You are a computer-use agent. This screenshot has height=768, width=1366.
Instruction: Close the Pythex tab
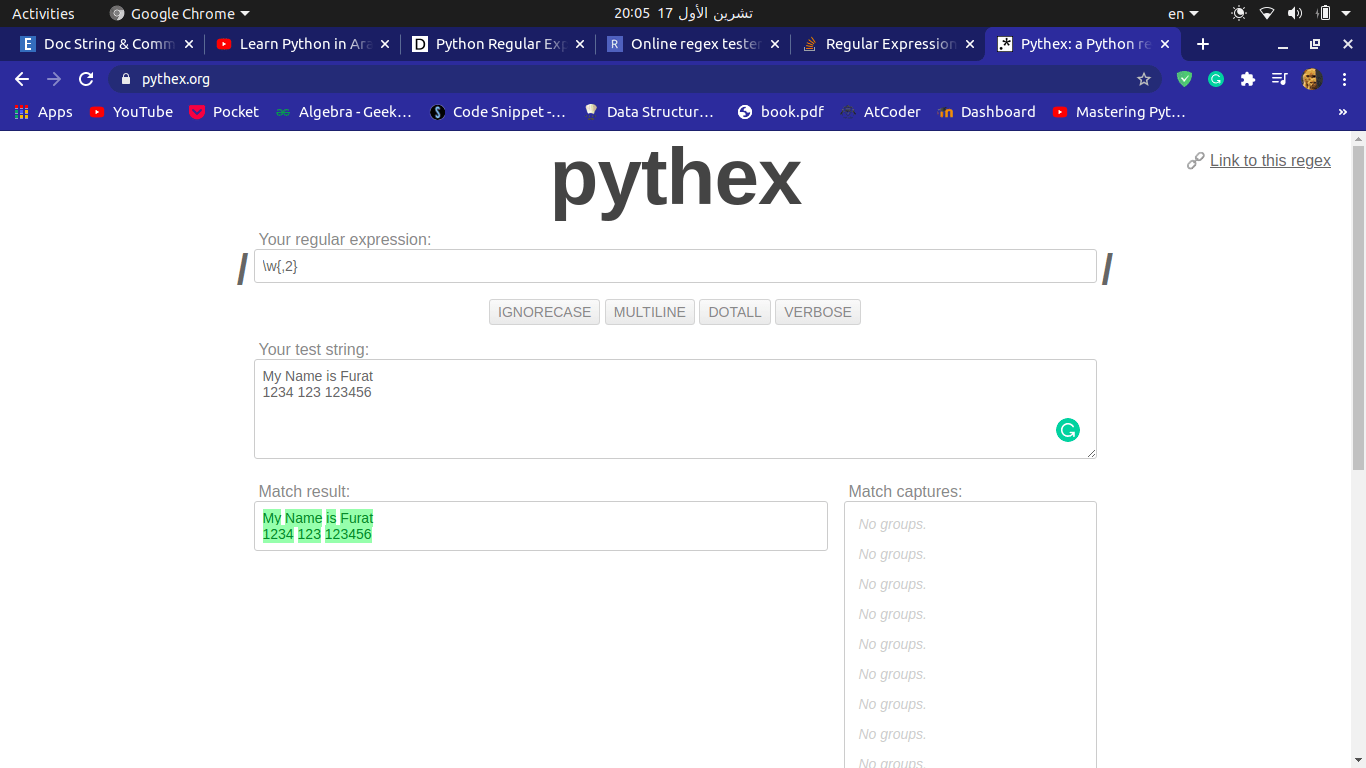[x=1165, y=44]
